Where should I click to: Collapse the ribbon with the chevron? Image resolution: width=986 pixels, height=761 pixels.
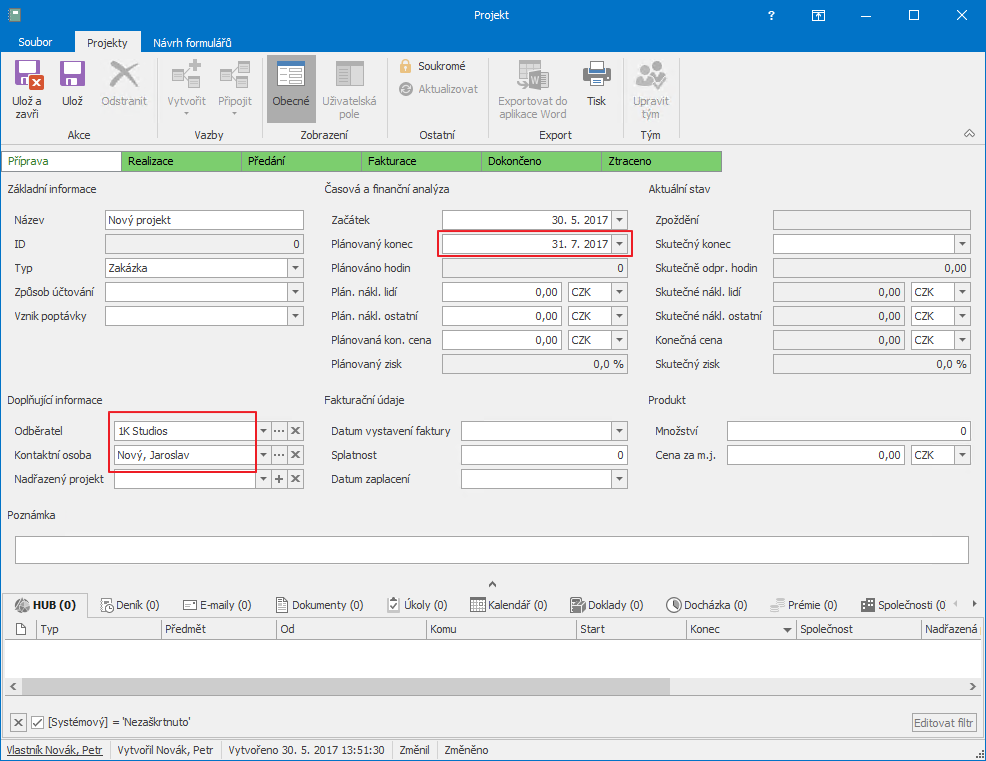[969, 133]
